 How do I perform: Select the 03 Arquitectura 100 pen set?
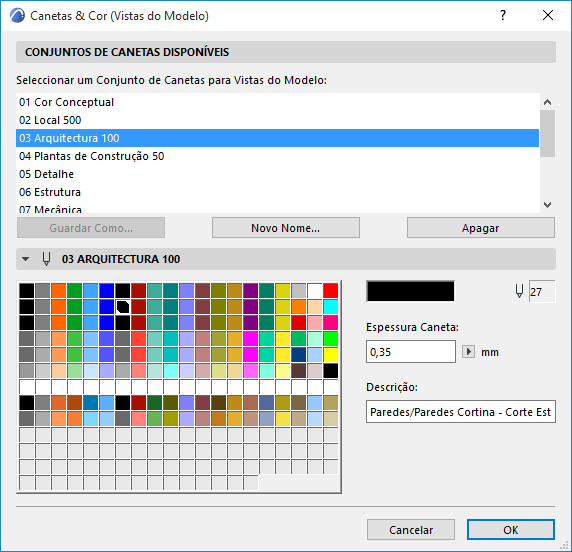tap(277, 138)
